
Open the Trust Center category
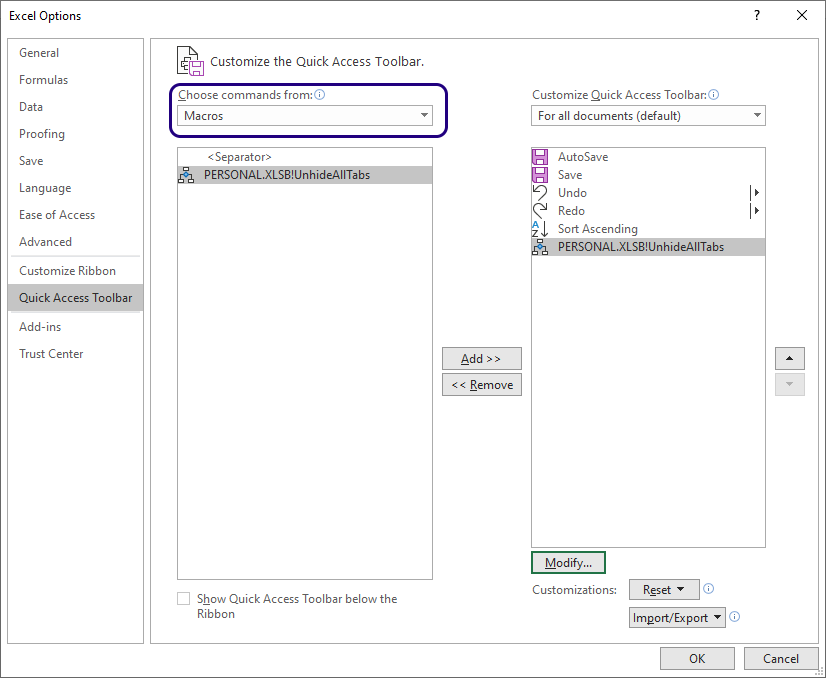76,353
